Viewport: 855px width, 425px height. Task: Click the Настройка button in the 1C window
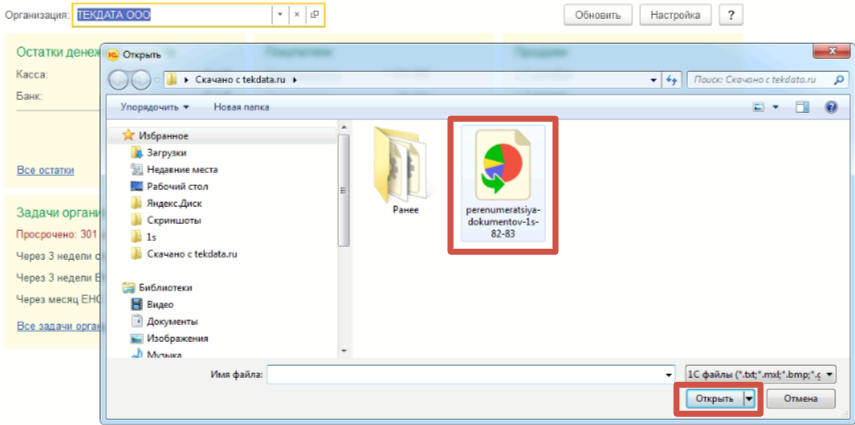[x=675, y=15]
